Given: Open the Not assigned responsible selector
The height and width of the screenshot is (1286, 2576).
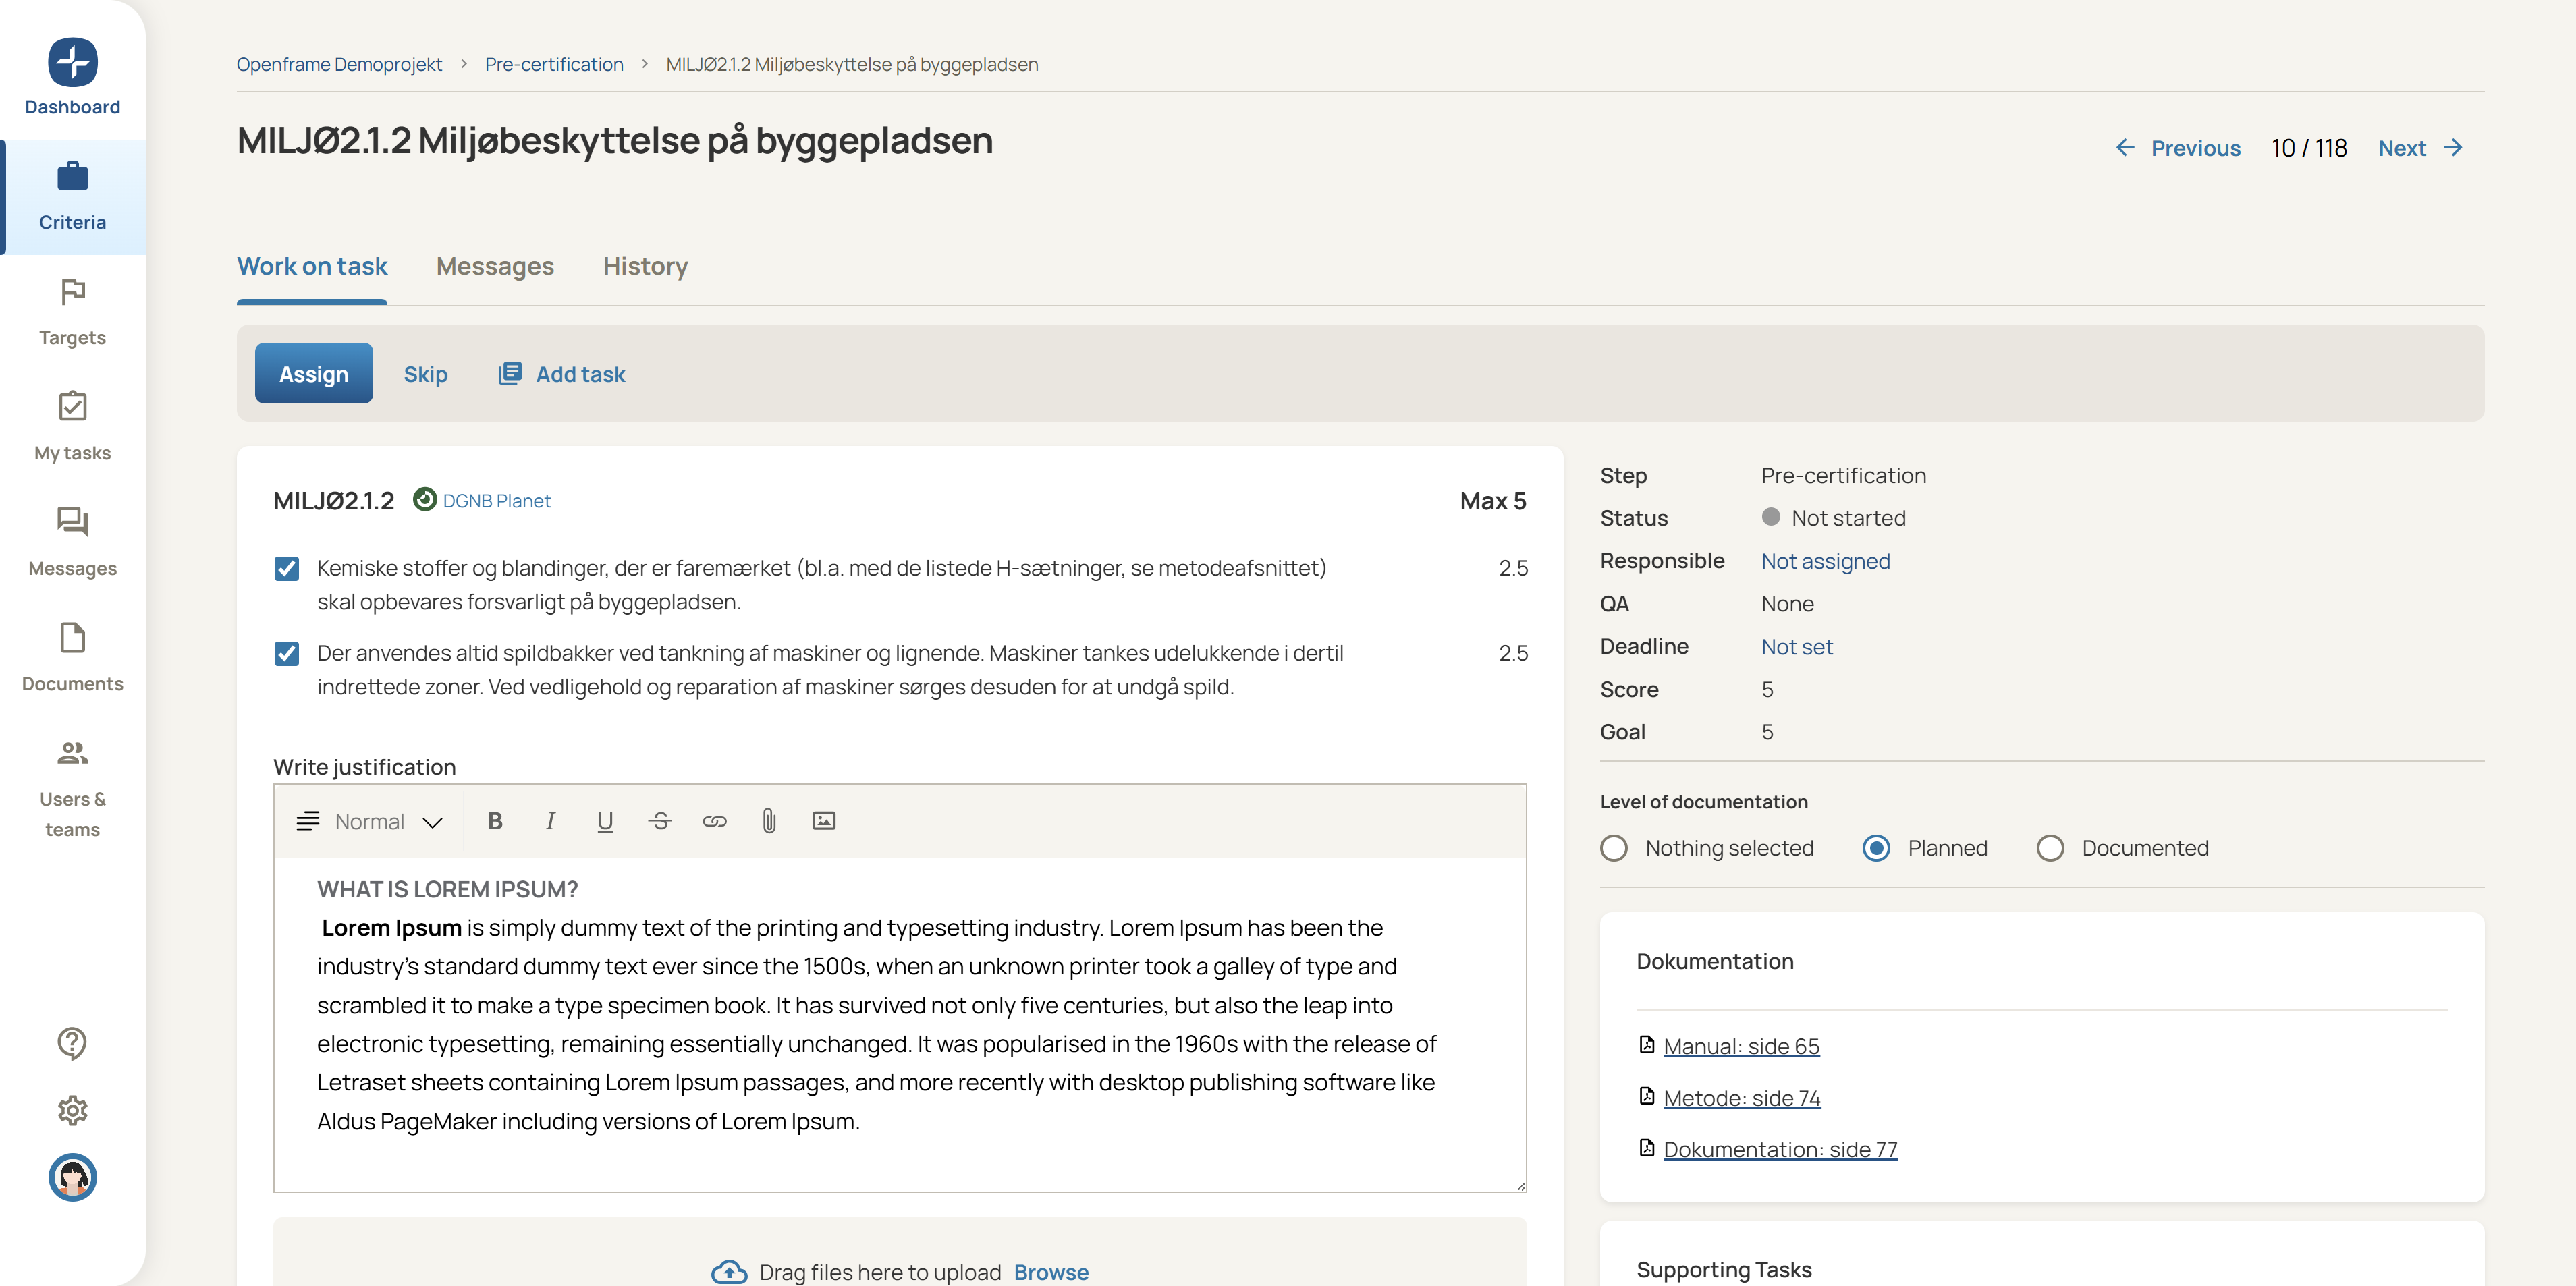Looking at the screenshot, I should (1825, 561).
